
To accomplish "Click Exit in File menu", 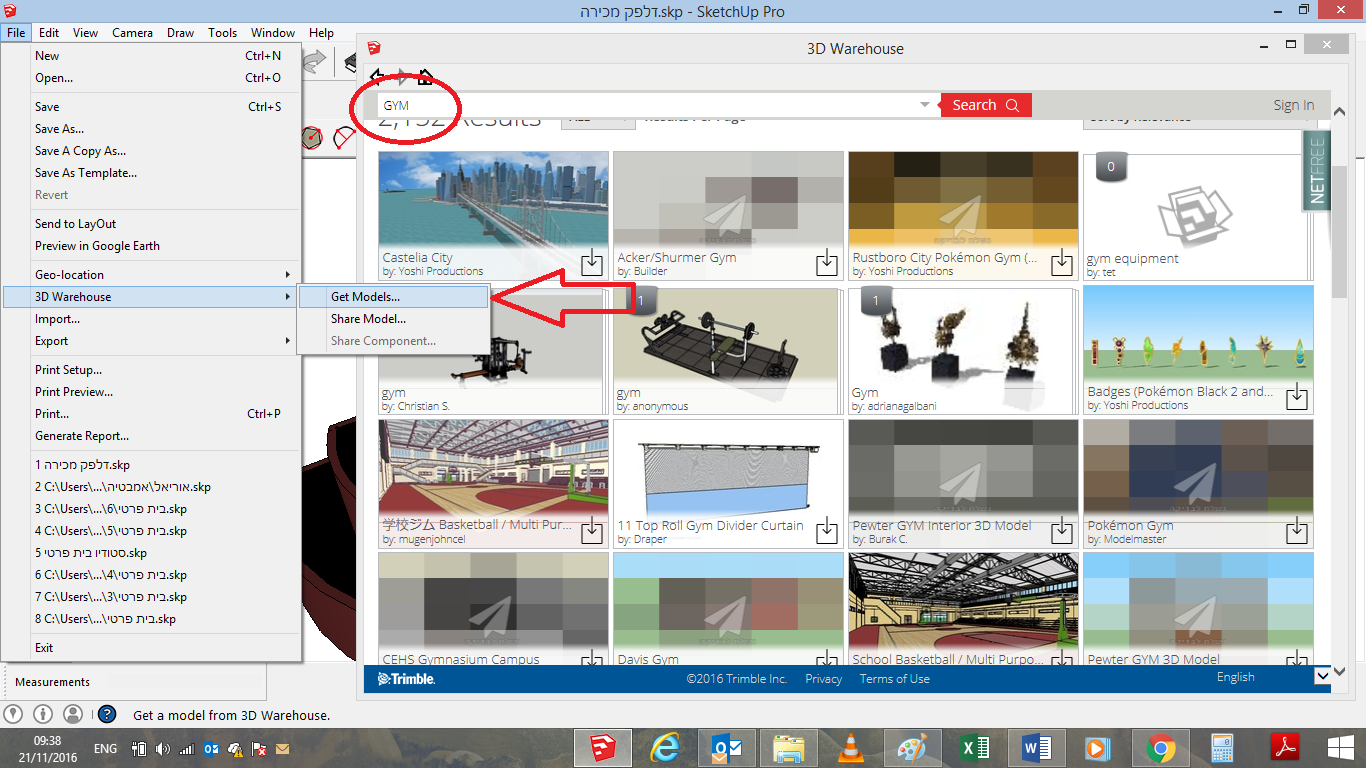I will coord(152,648).
